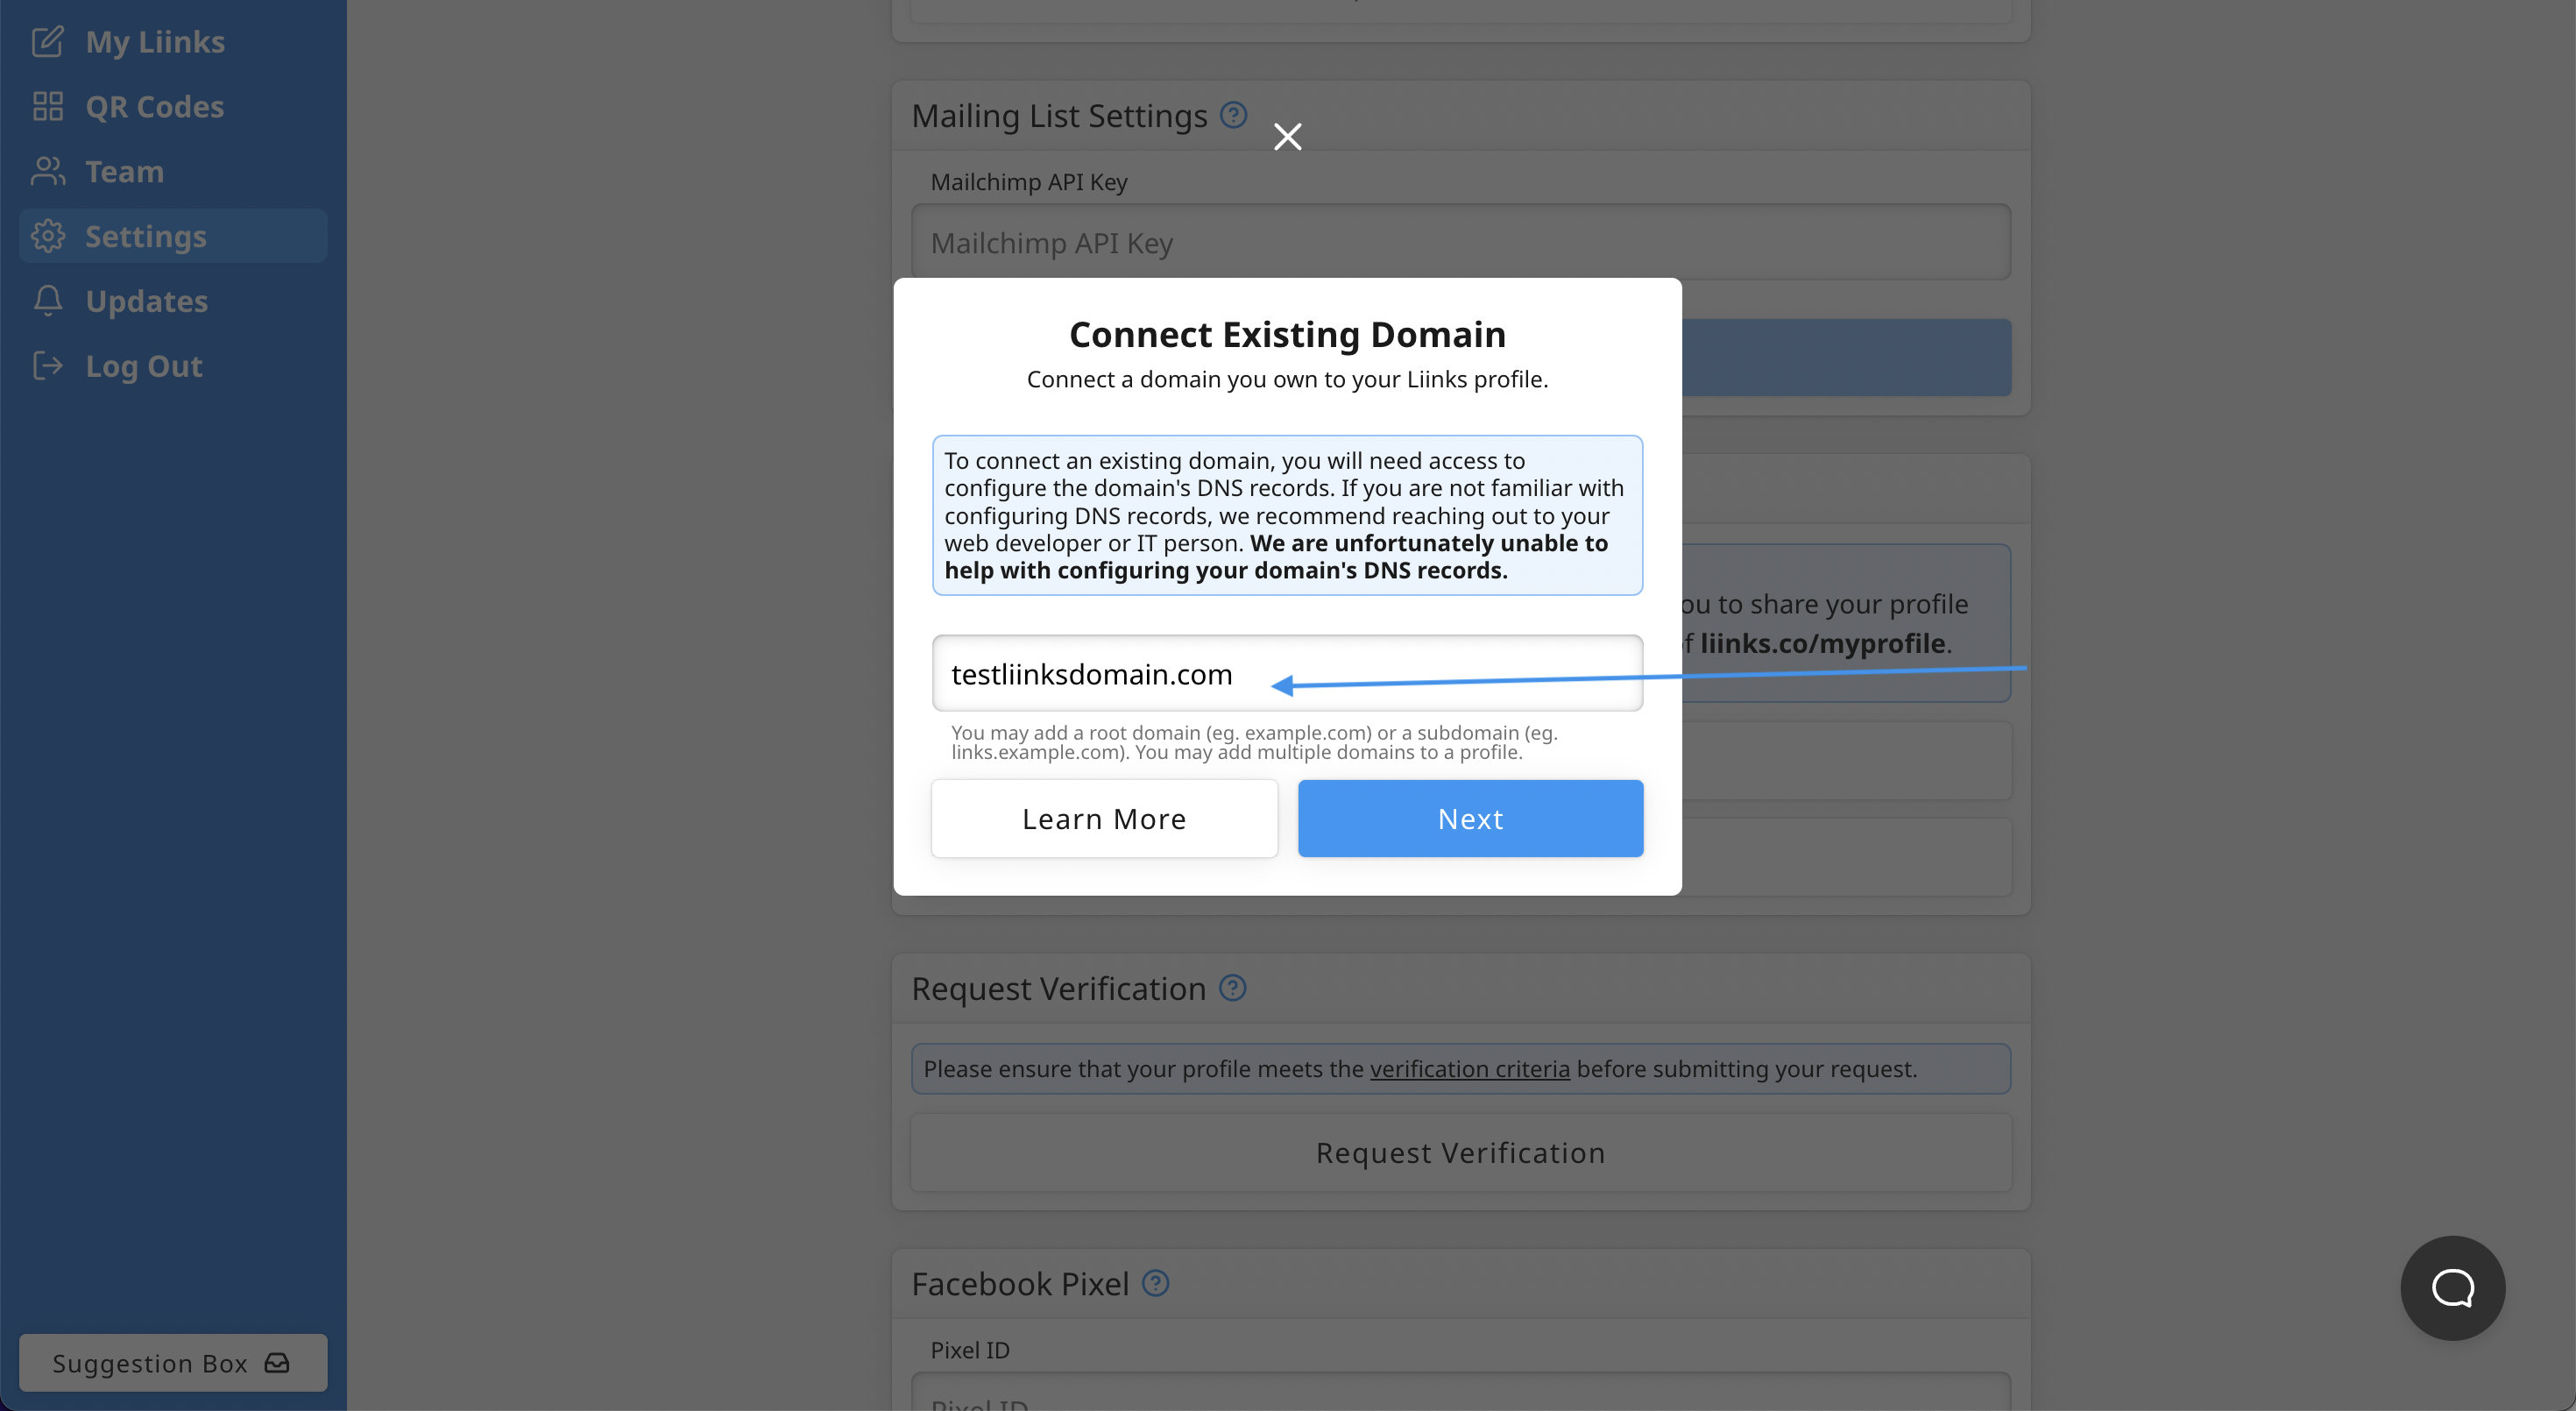
Task: Go to QR Codes page
Action: click(x=154, y=107)
